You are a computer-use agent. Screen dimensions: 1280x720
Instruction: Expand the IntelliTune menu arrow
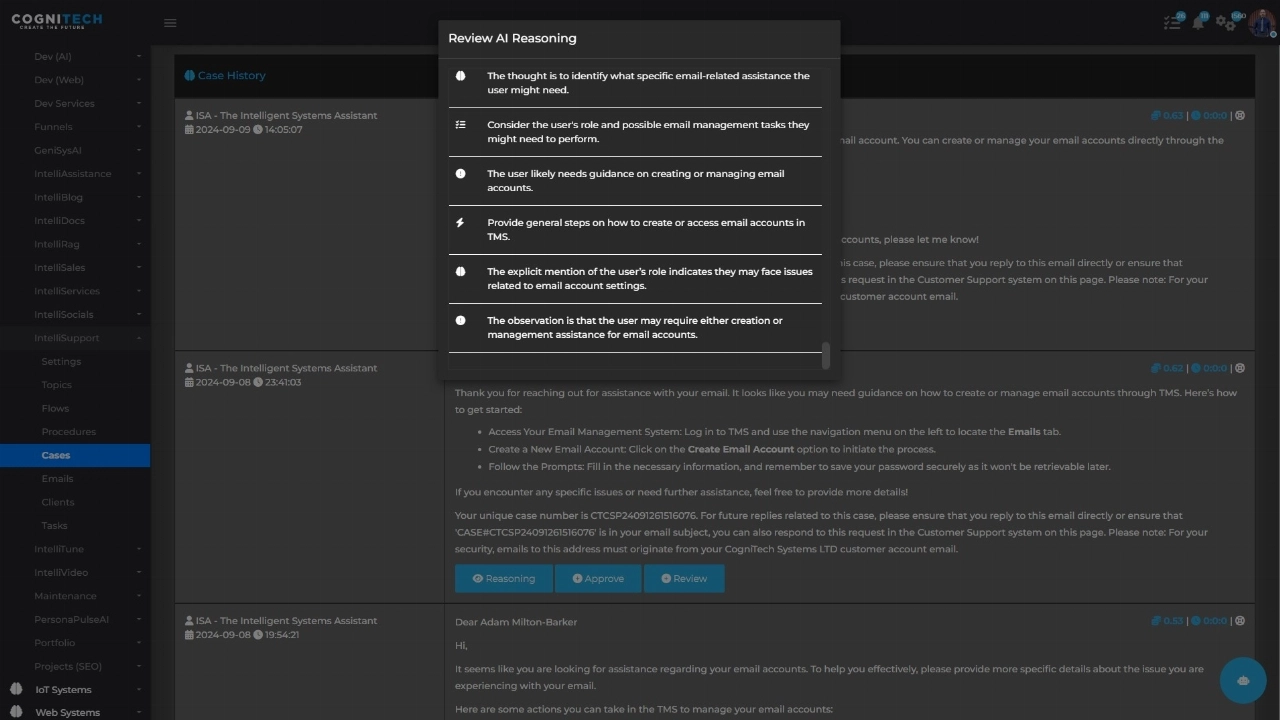[139, 549]
